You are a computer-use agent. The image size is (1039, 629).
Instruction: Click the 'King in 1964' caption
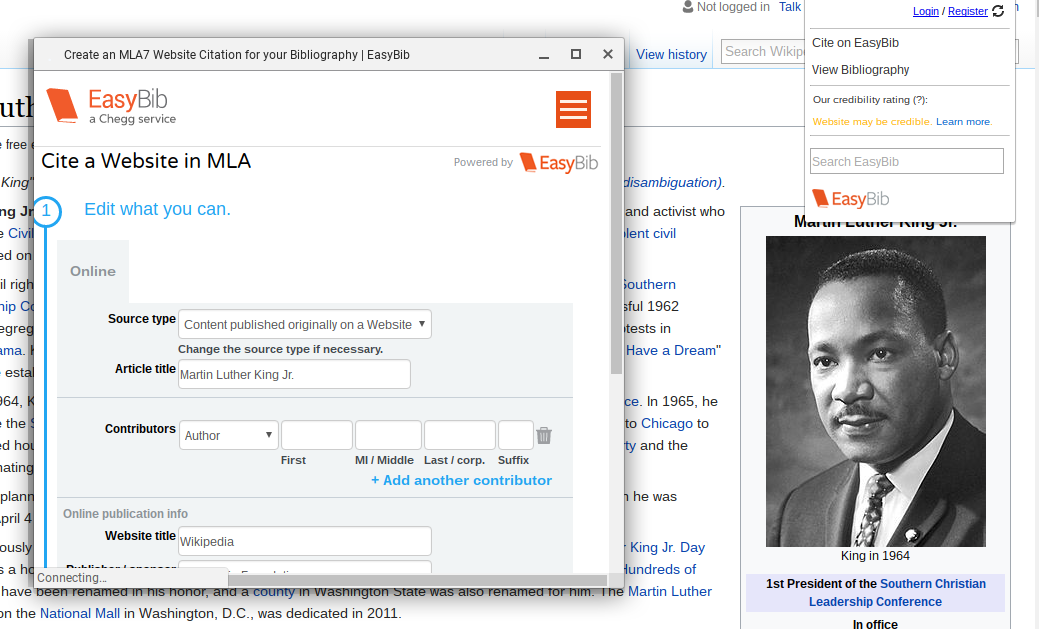pos(875,555)
